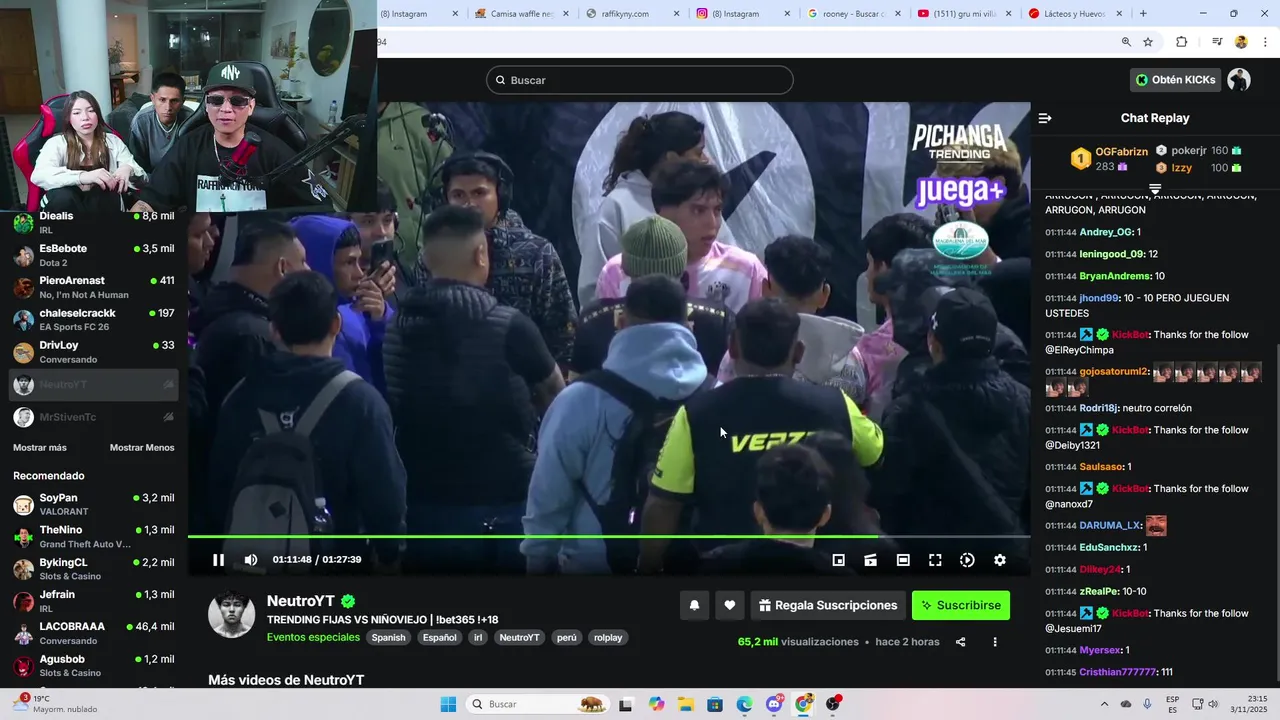Switch to Lácteos y Huevos tab
The width and height of the screenshot is (1280, 720).
(1073, 14)
